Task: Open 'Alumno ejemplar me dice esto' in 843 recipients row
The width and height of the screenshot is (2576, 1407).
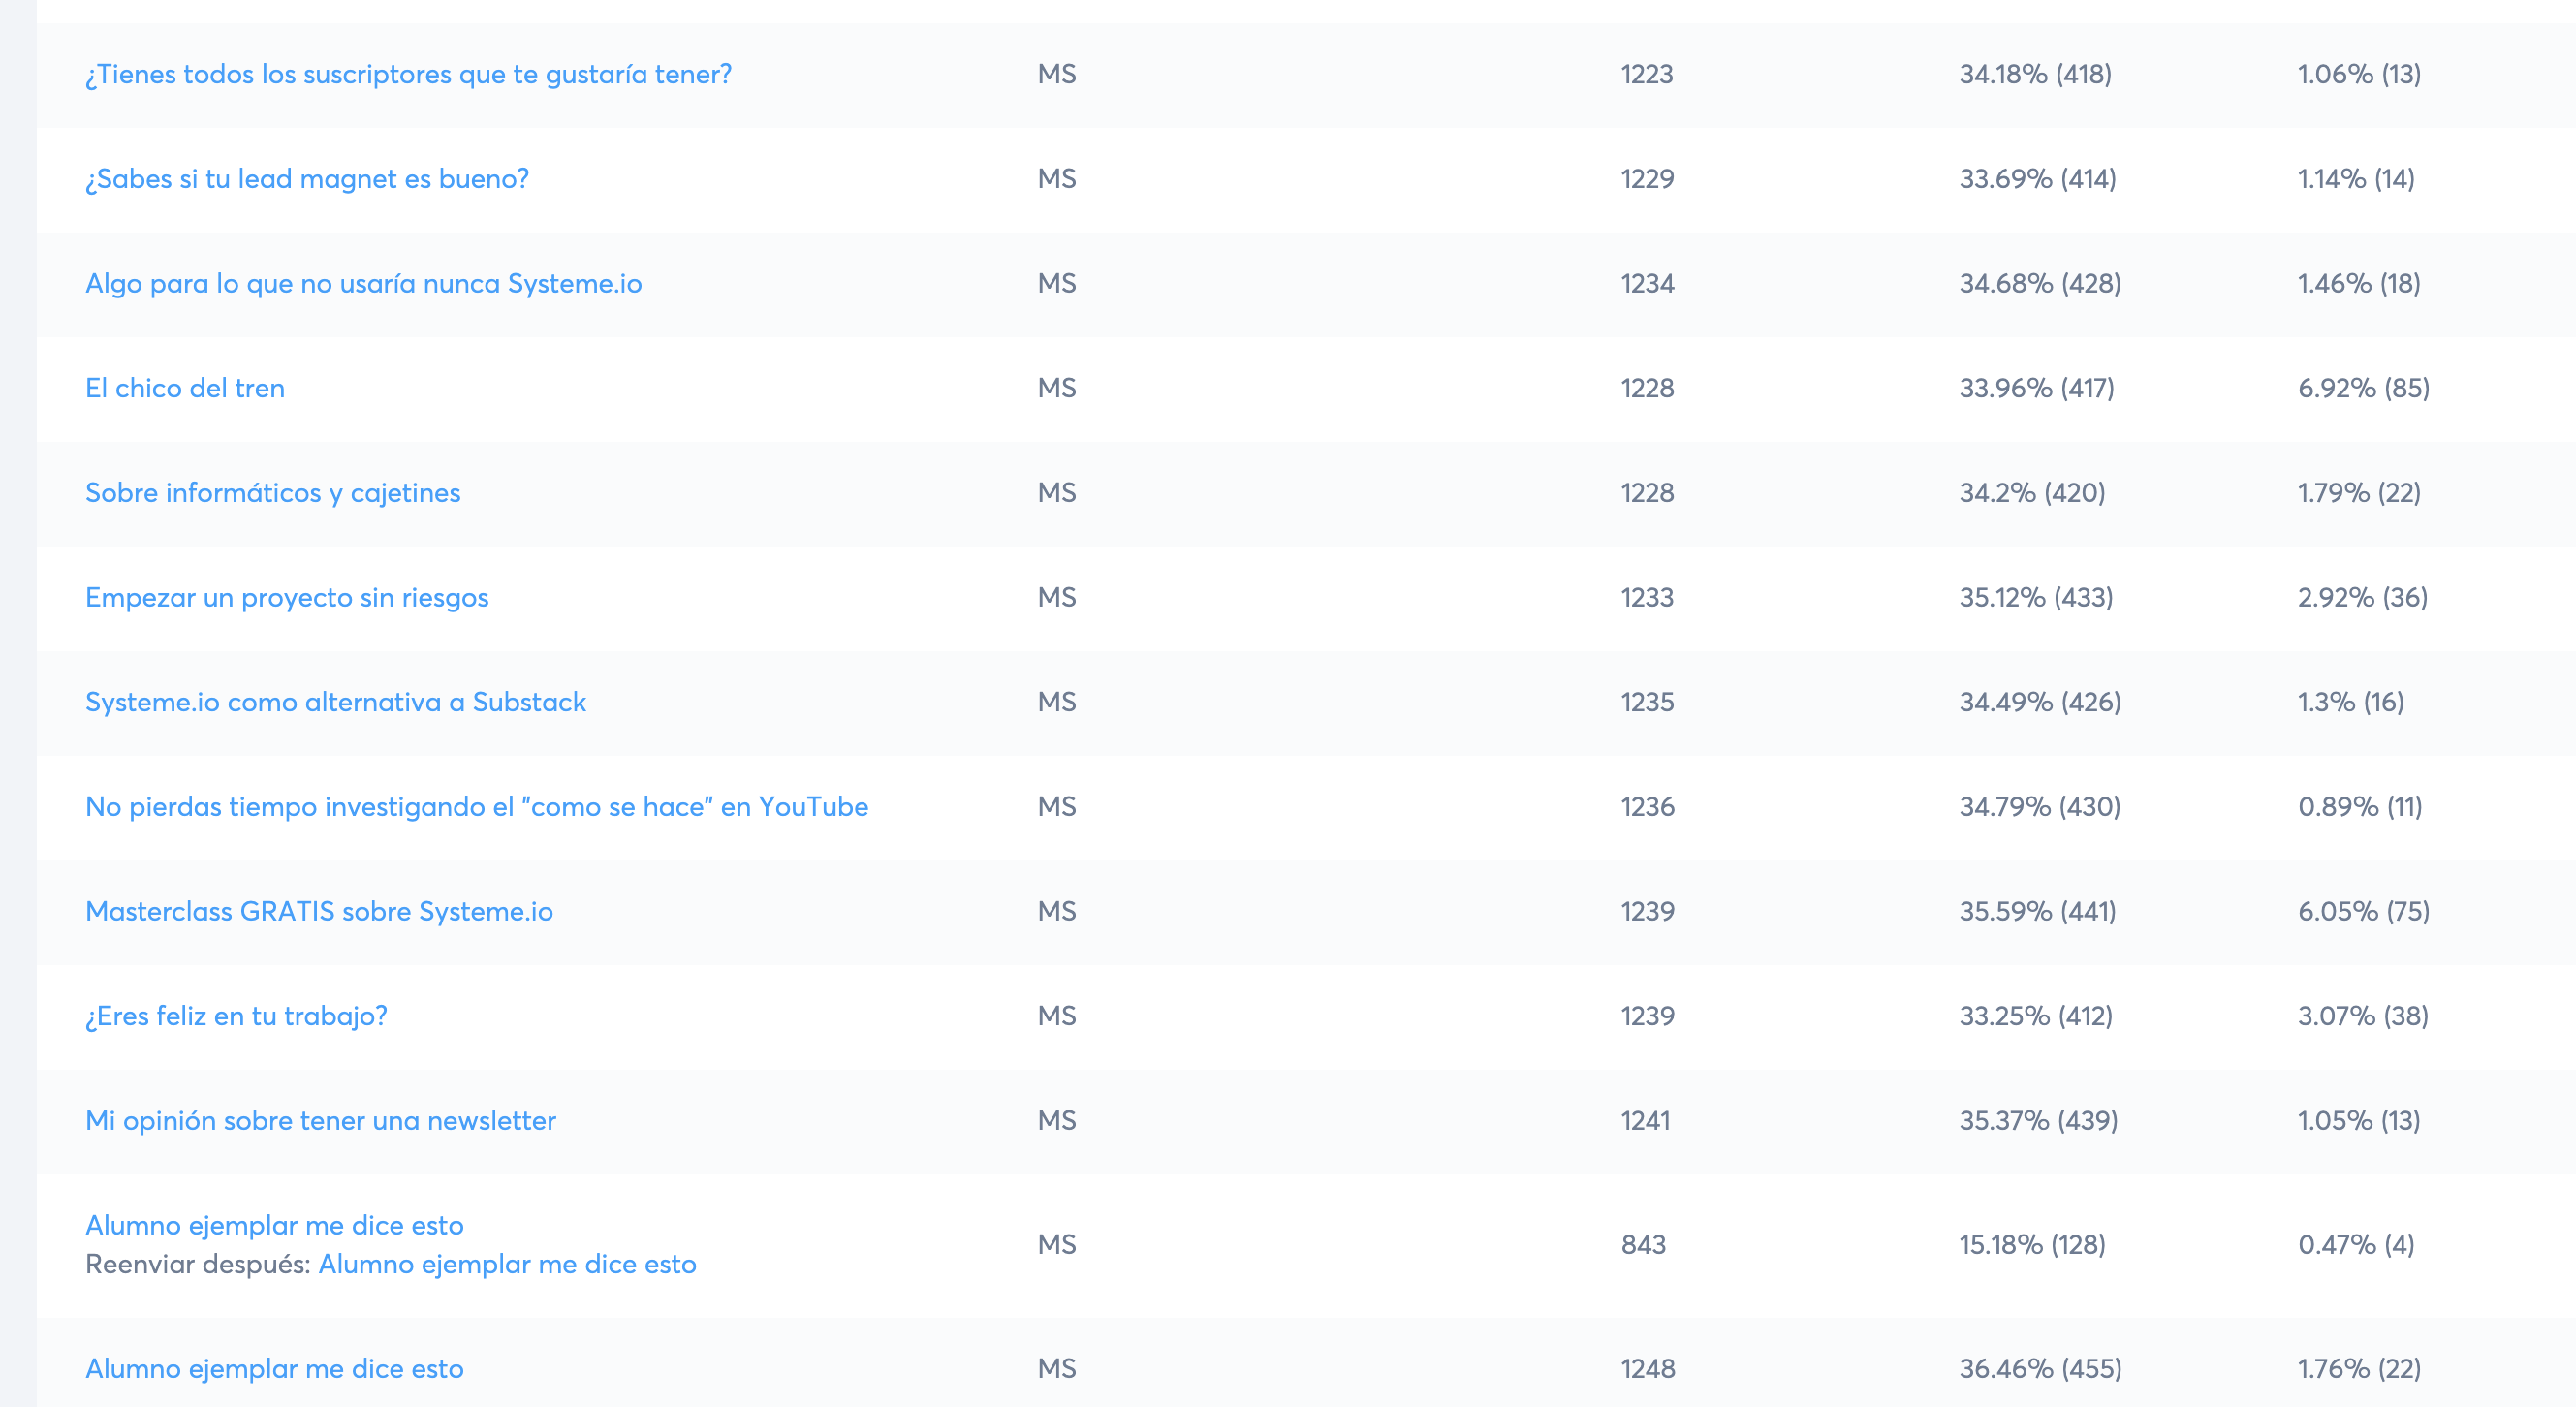Action: [274, 1226]
